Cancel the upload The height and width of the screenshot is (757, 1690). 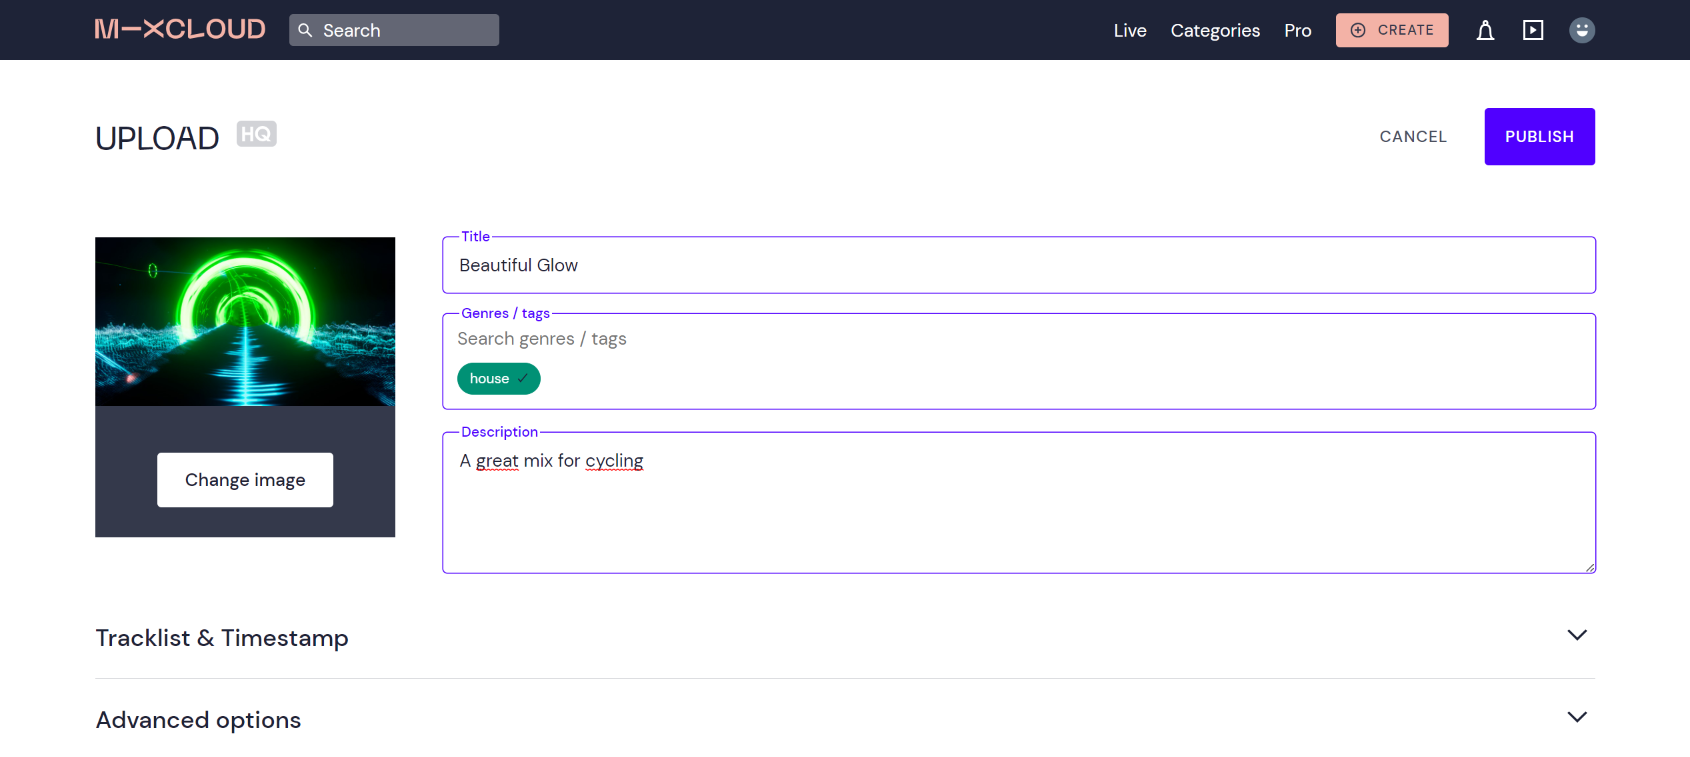coord(1412,137)
